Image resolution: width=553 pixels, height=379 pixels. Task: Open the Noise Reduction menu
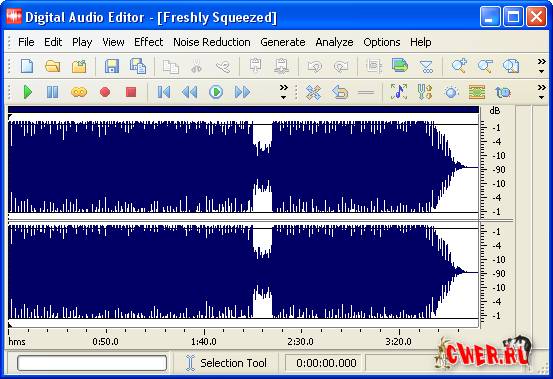(212, 42)
